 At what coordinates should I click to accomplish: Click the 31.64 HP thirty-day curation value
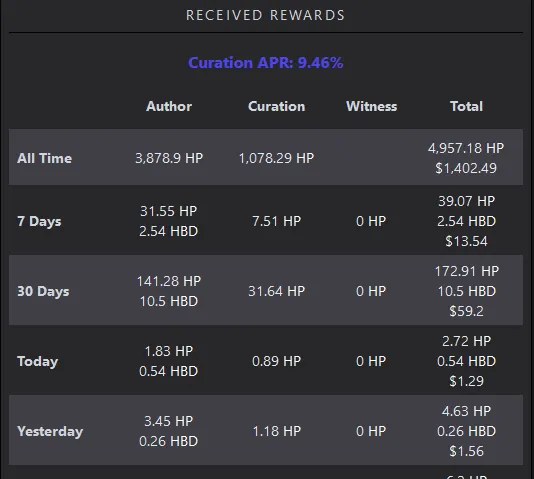pyautogui.click(x=277, y=291)
